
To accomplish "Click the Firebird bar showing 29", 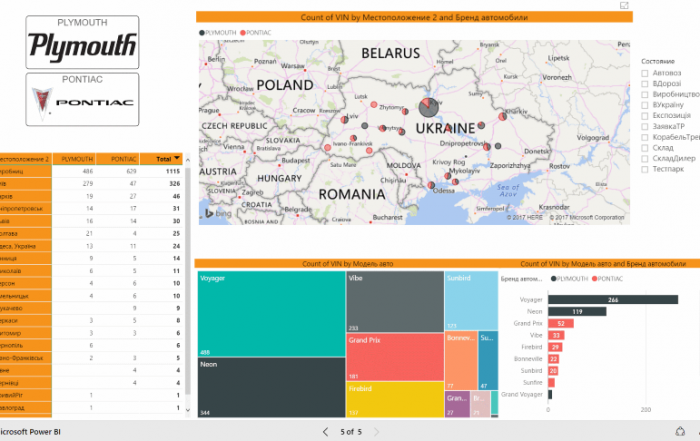I will click(555, 347).
